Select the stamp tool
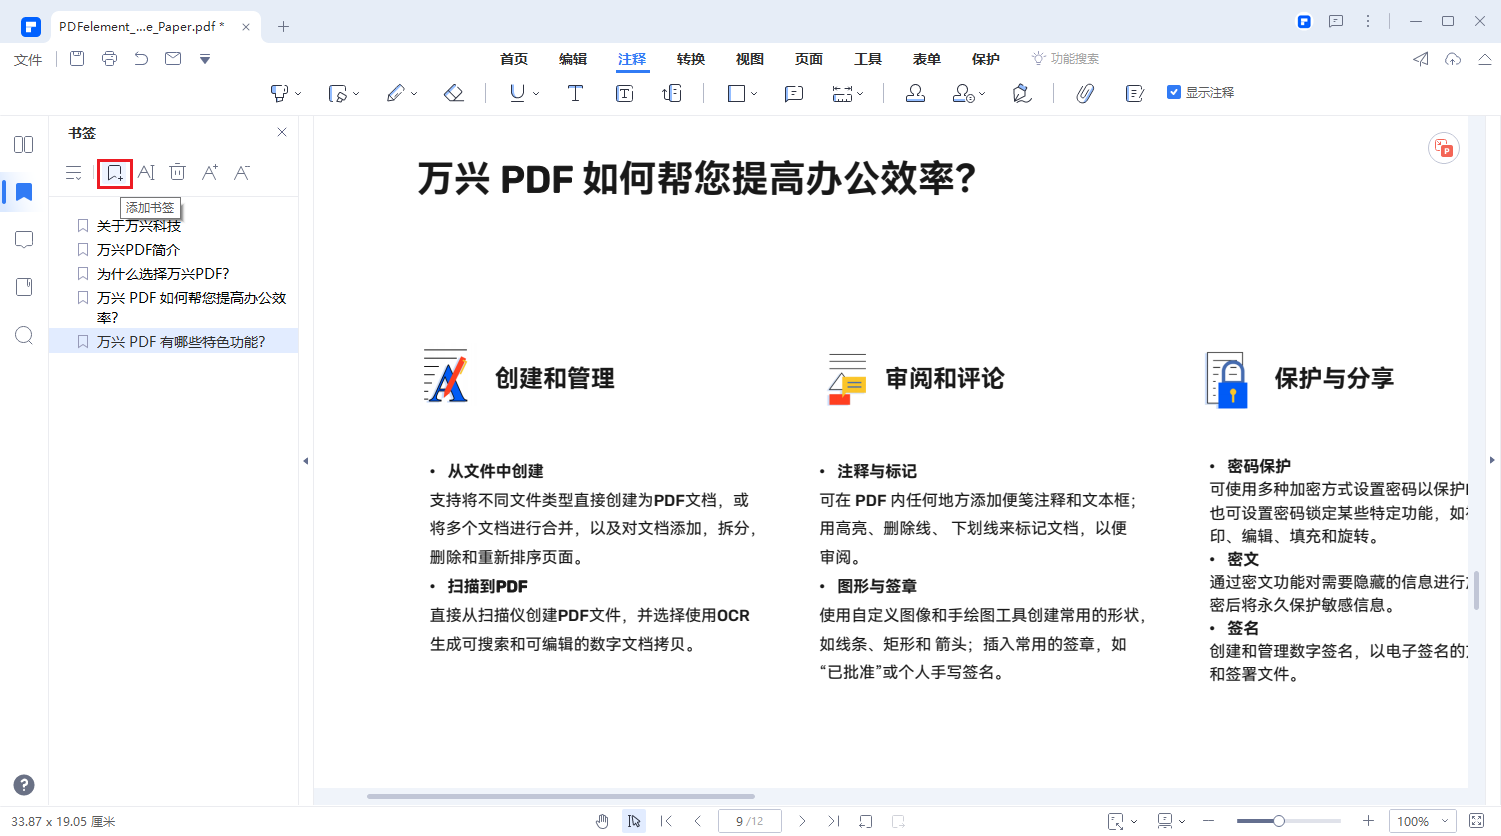 [915, 92]
